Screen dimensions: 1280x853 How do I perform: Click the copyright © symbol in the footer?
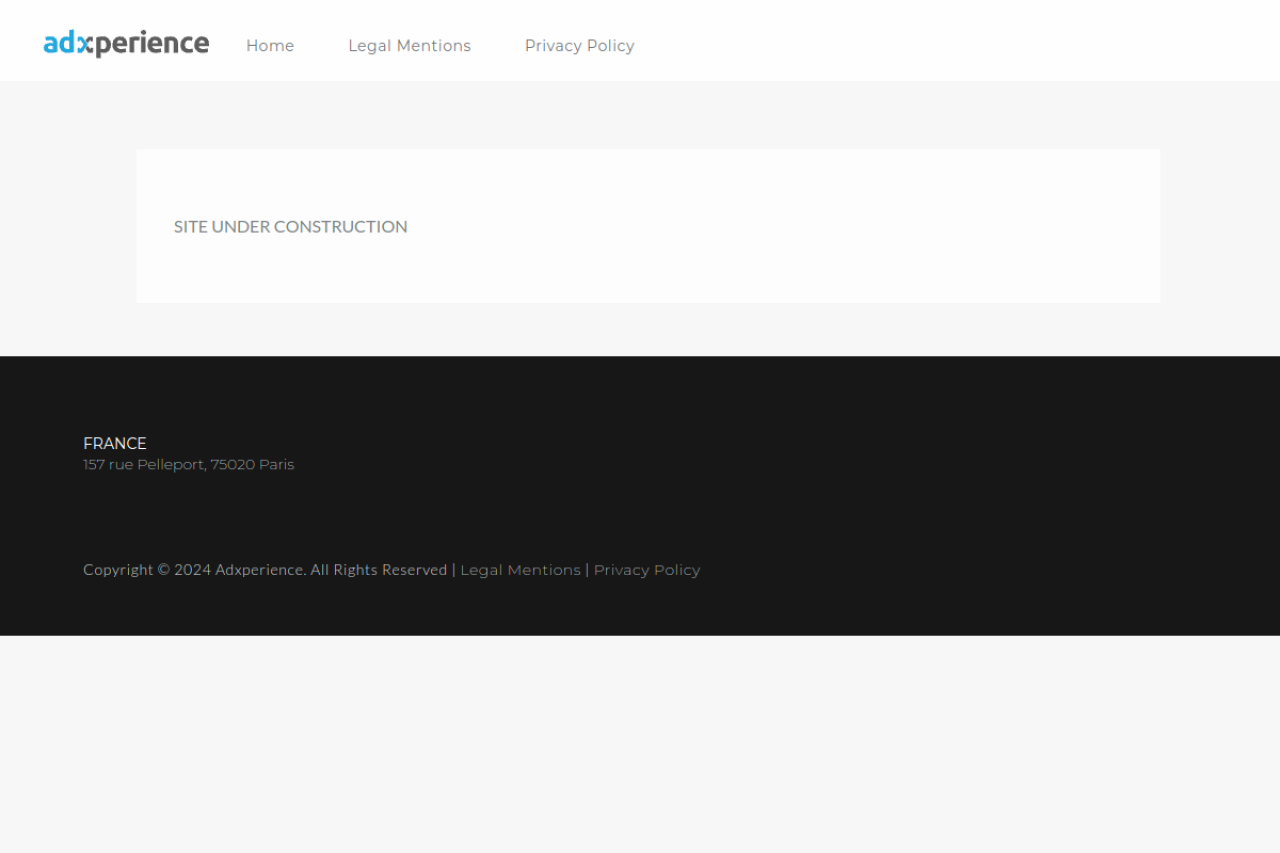[x=163, y=570]
